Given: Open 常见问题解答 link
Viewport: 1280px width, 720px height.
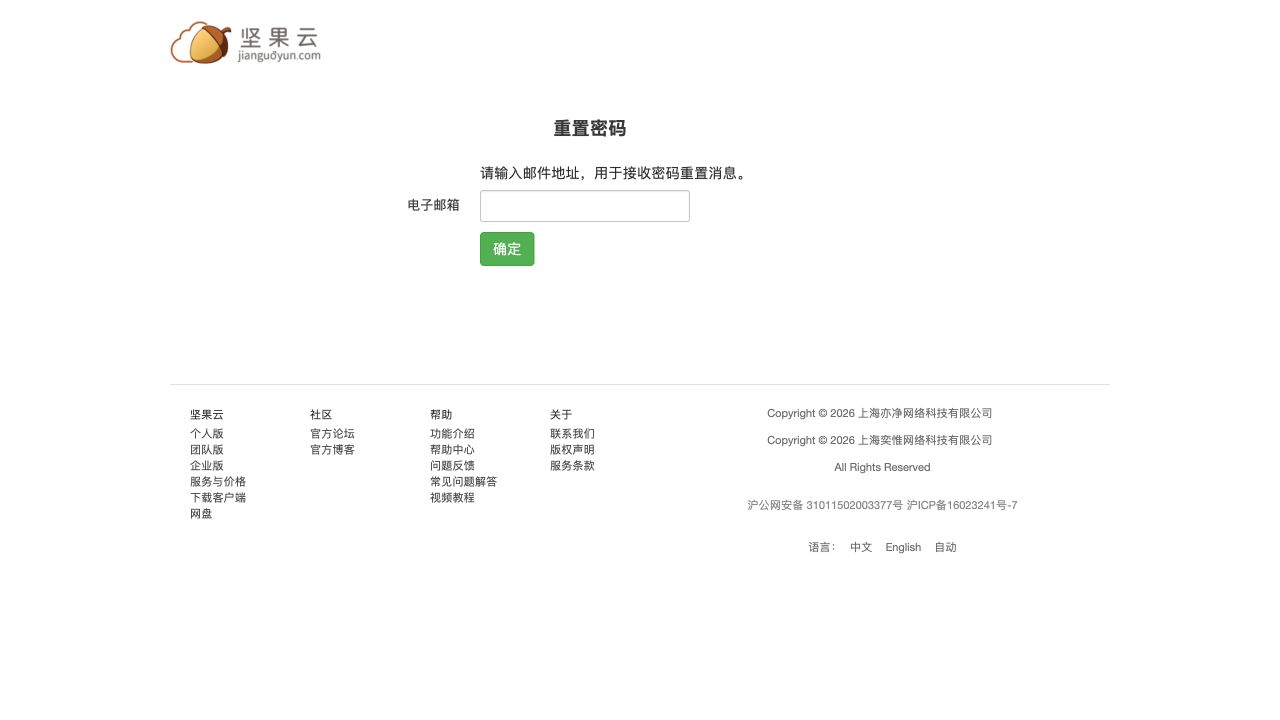Looking at the screenshot, I should tap(463, 482).
